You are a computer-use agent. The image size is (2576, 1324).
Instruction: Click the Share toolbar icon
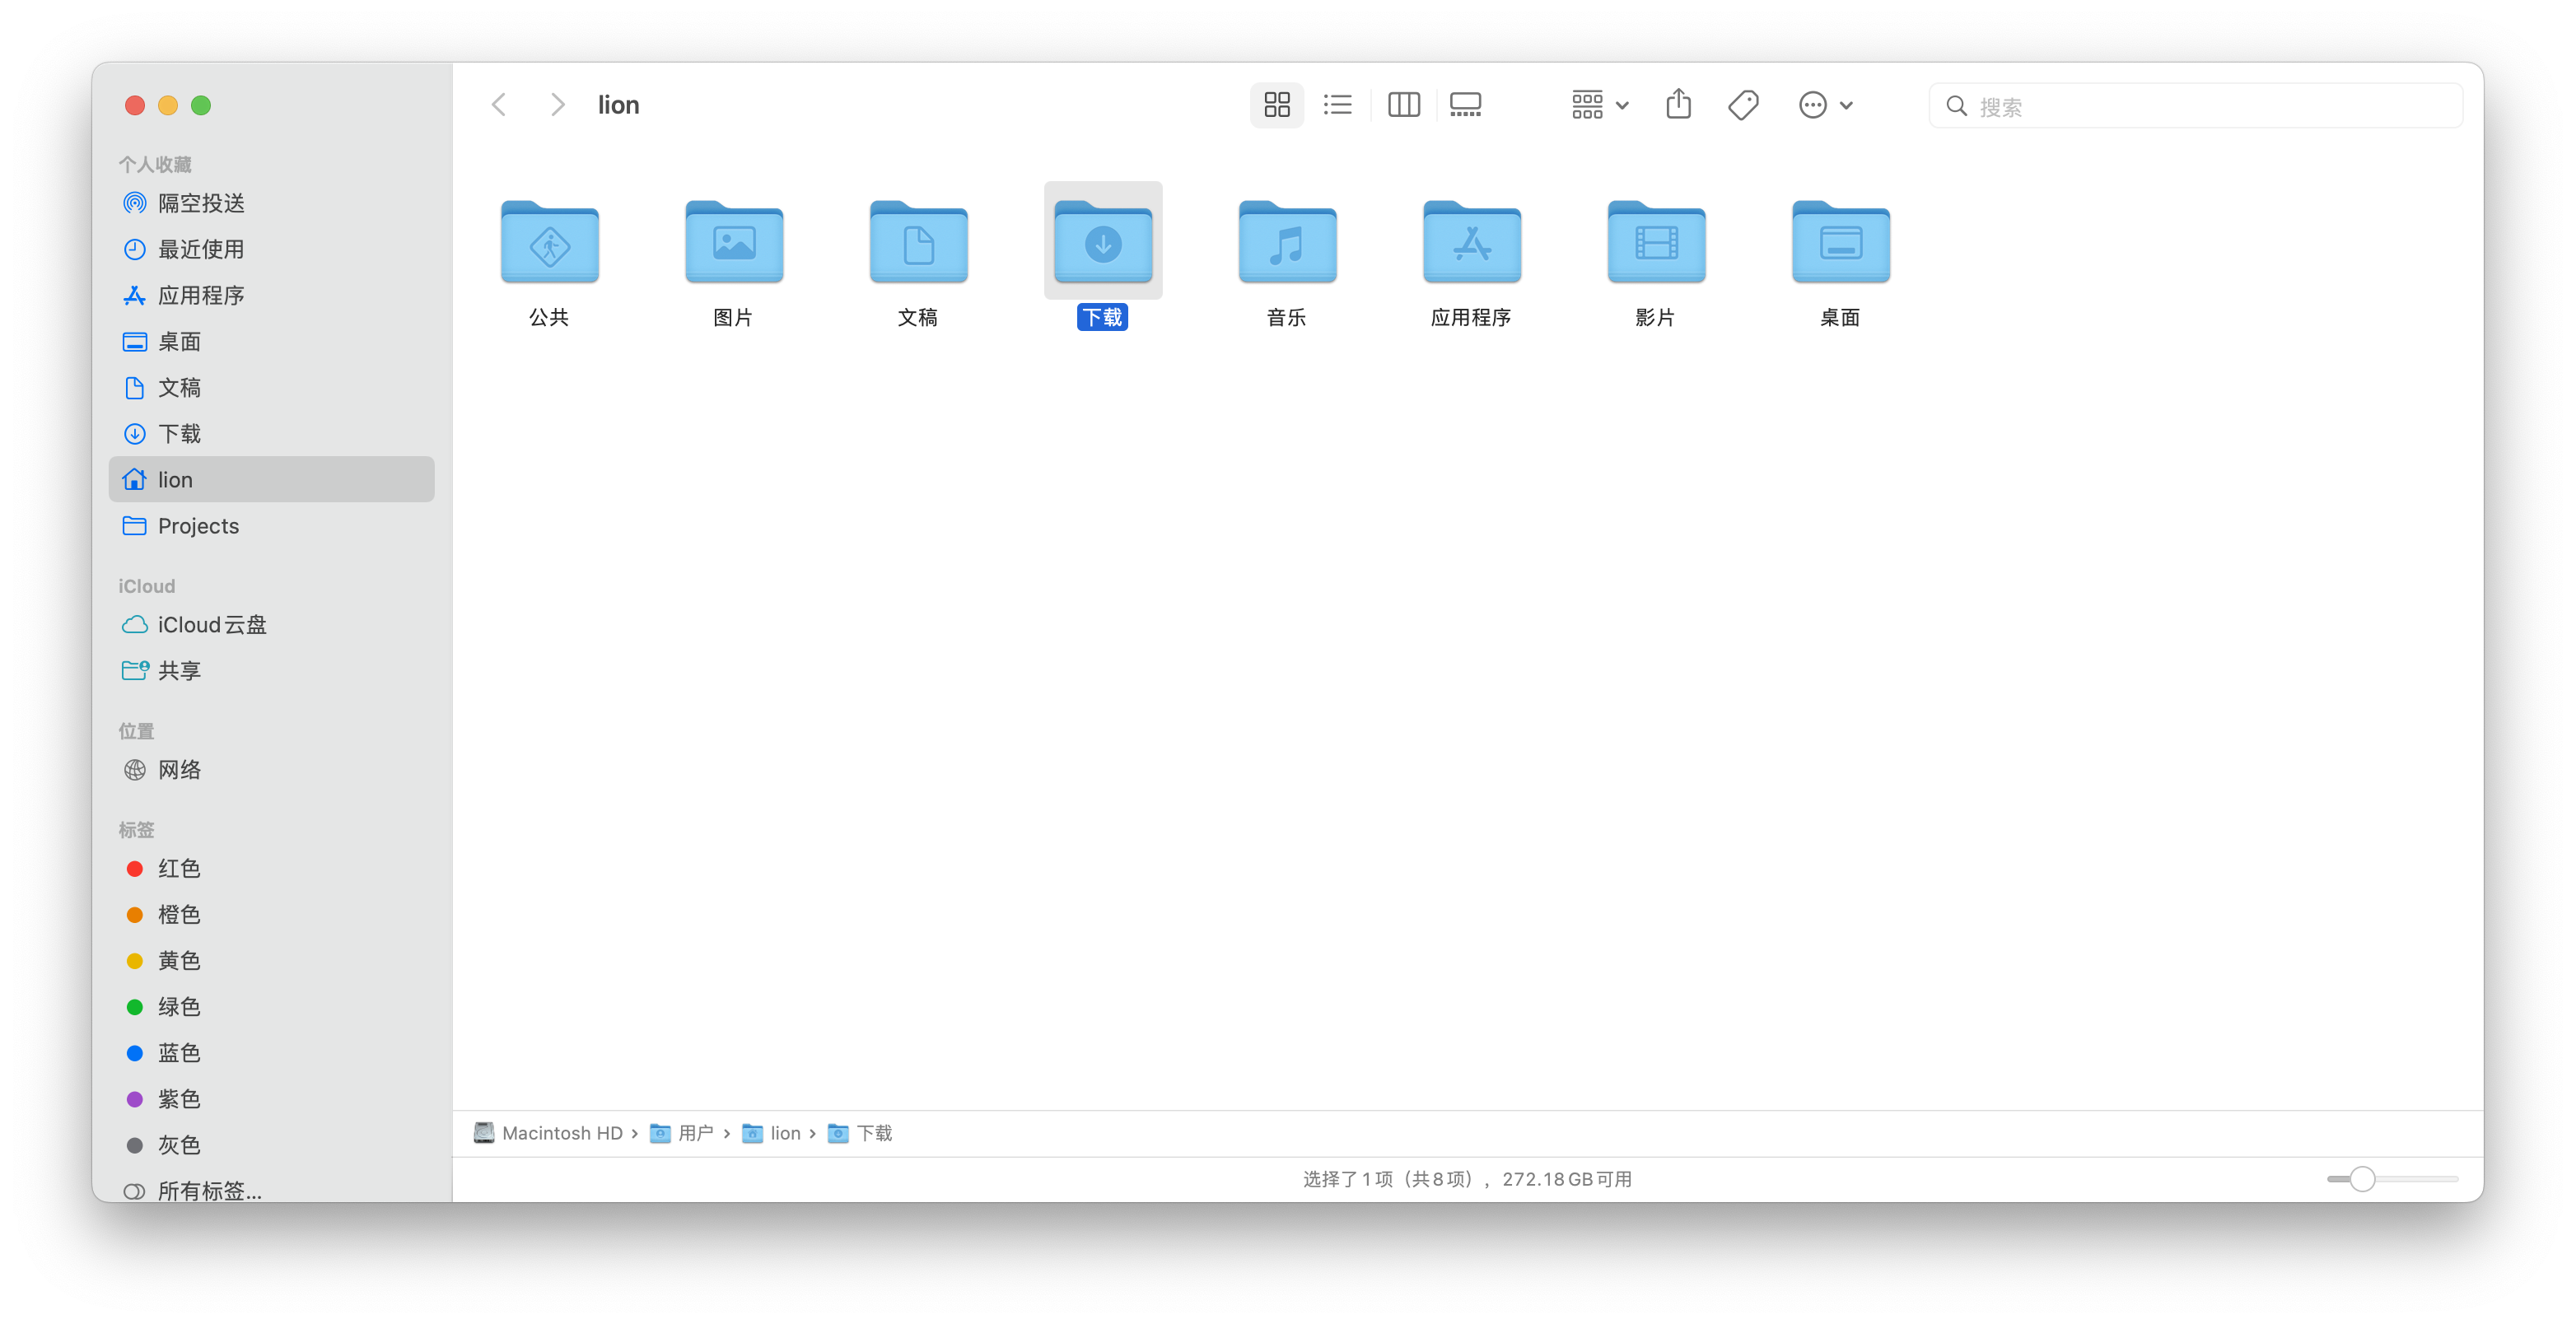pos(1678,105)
